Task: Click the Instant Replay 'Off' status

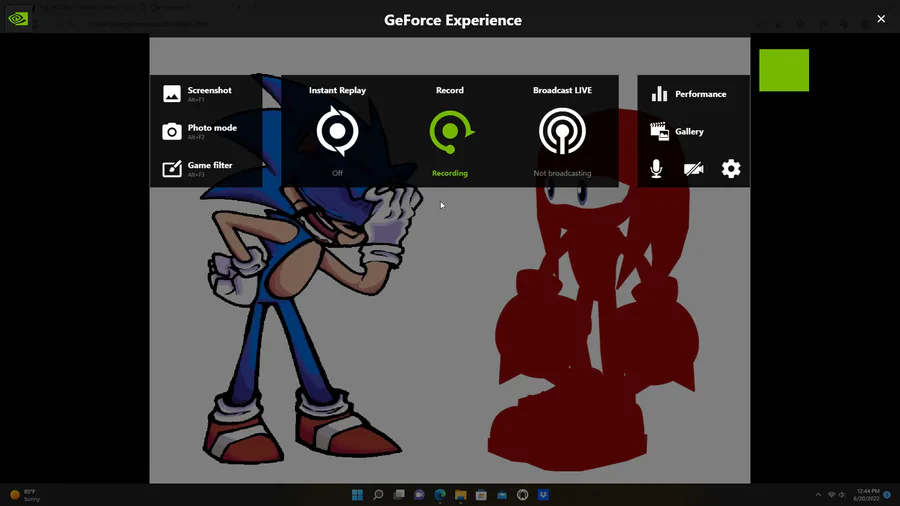Action: (x=338, y=173)
